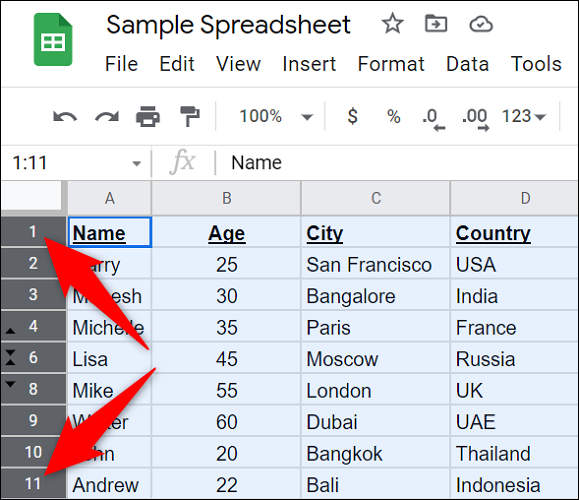Viewport: 579px width, 500px height.
Task: Format as currency with dollar icon
Action: 353,116
